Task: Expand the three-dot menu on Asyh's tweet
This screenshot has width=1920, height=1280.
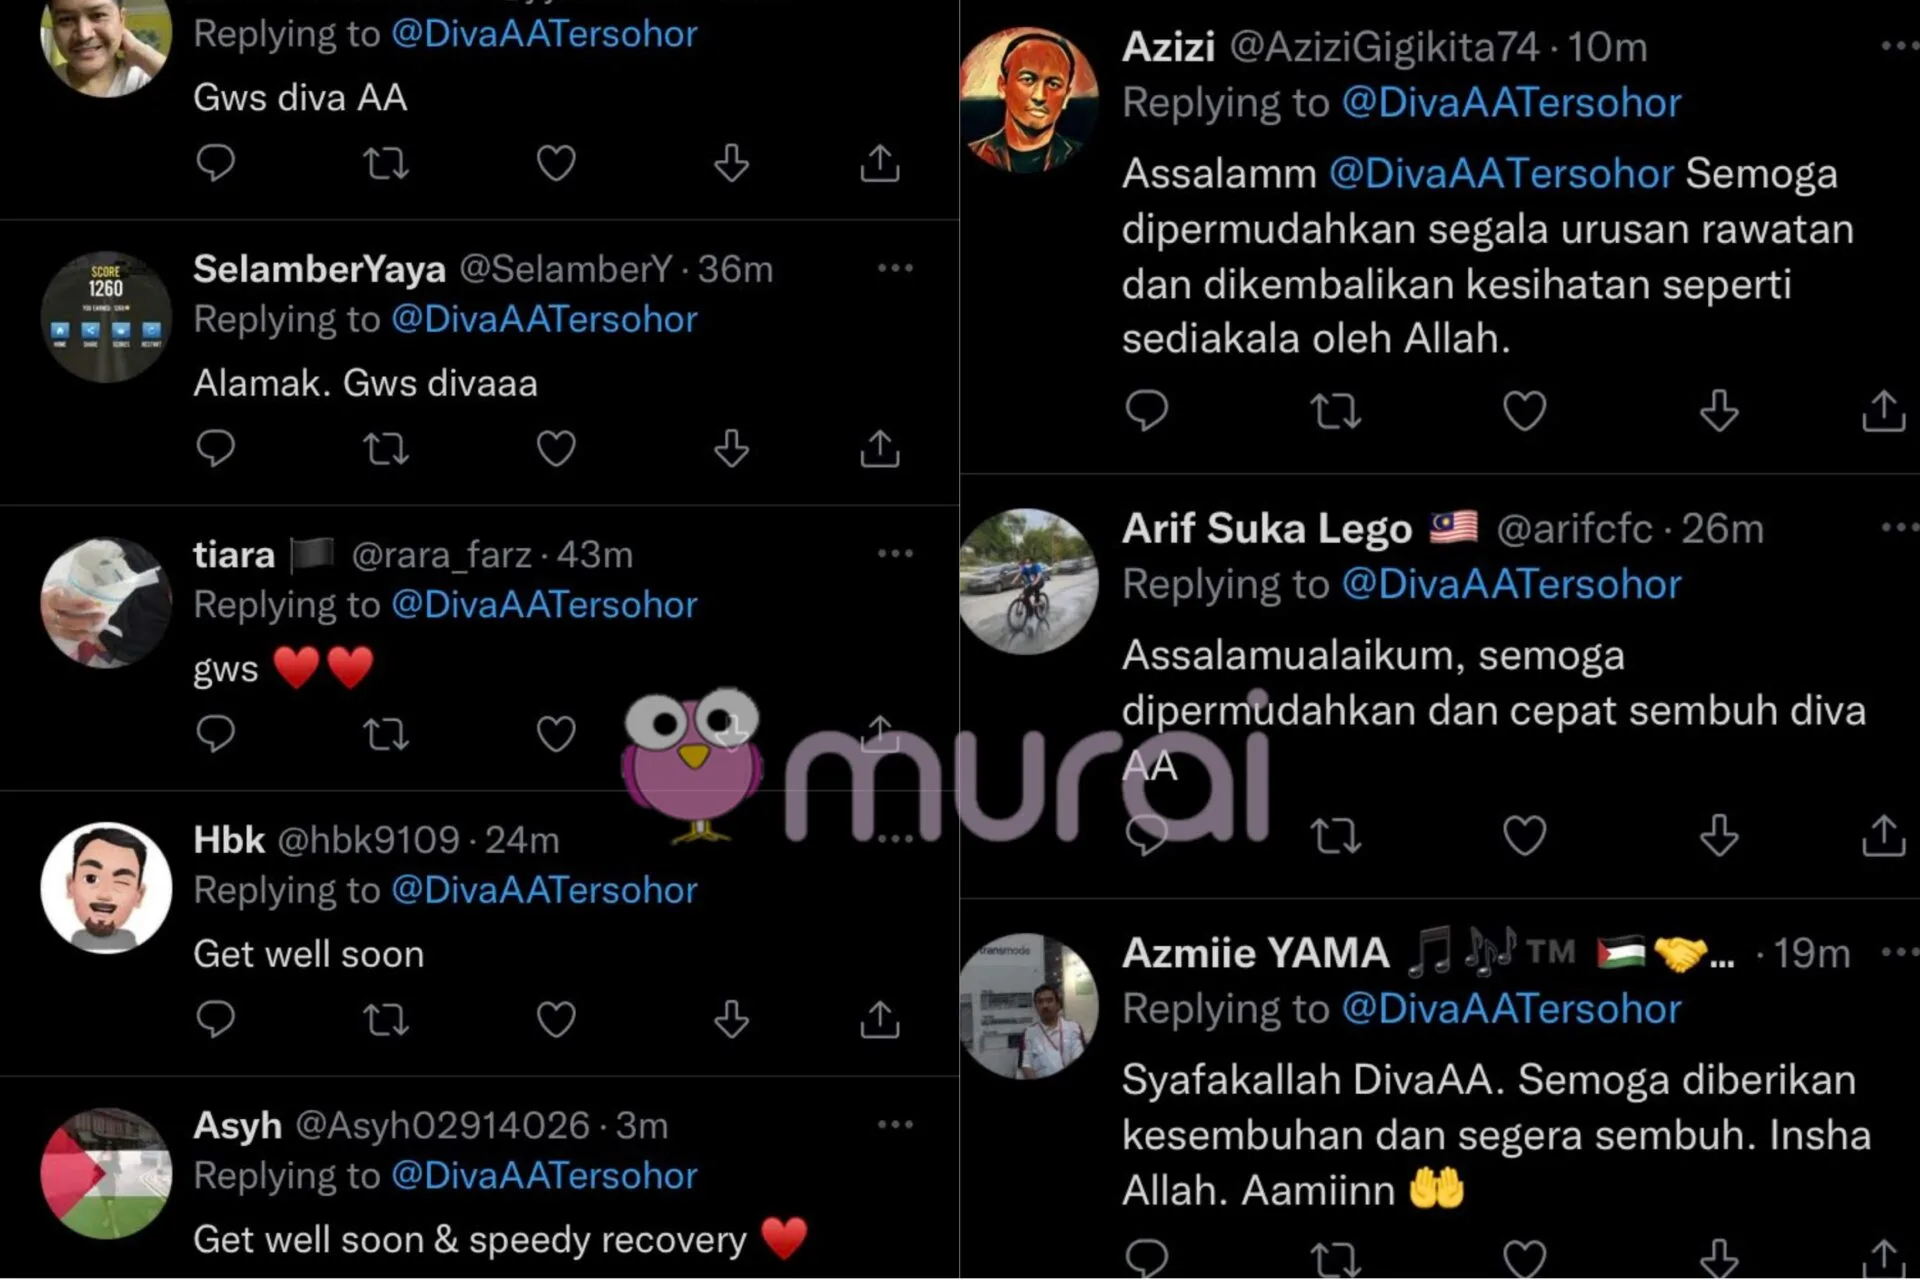Action: 895,1124
